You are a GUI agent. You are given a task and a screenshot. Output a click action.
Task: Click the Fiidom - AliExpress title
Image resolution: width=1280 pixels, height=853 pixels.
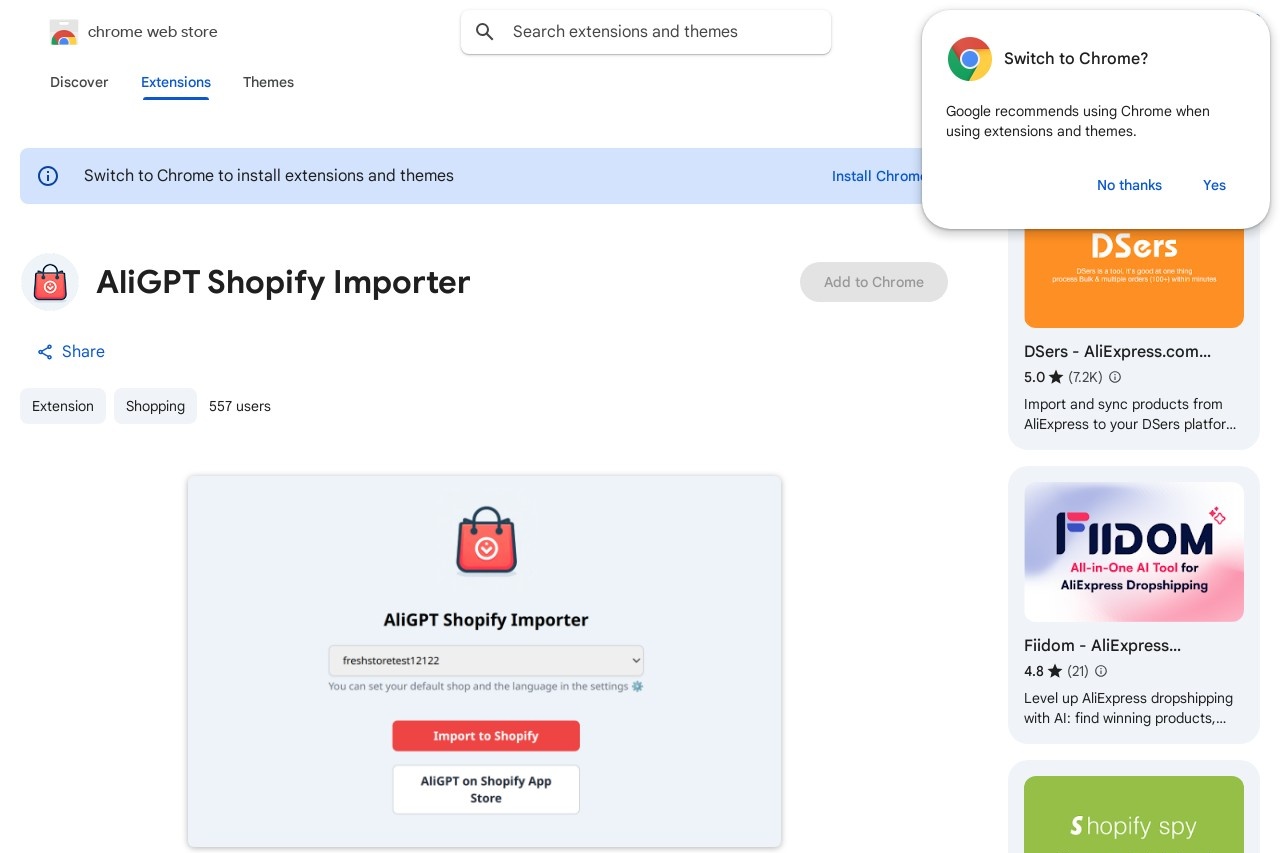[x=1102, y=646]
